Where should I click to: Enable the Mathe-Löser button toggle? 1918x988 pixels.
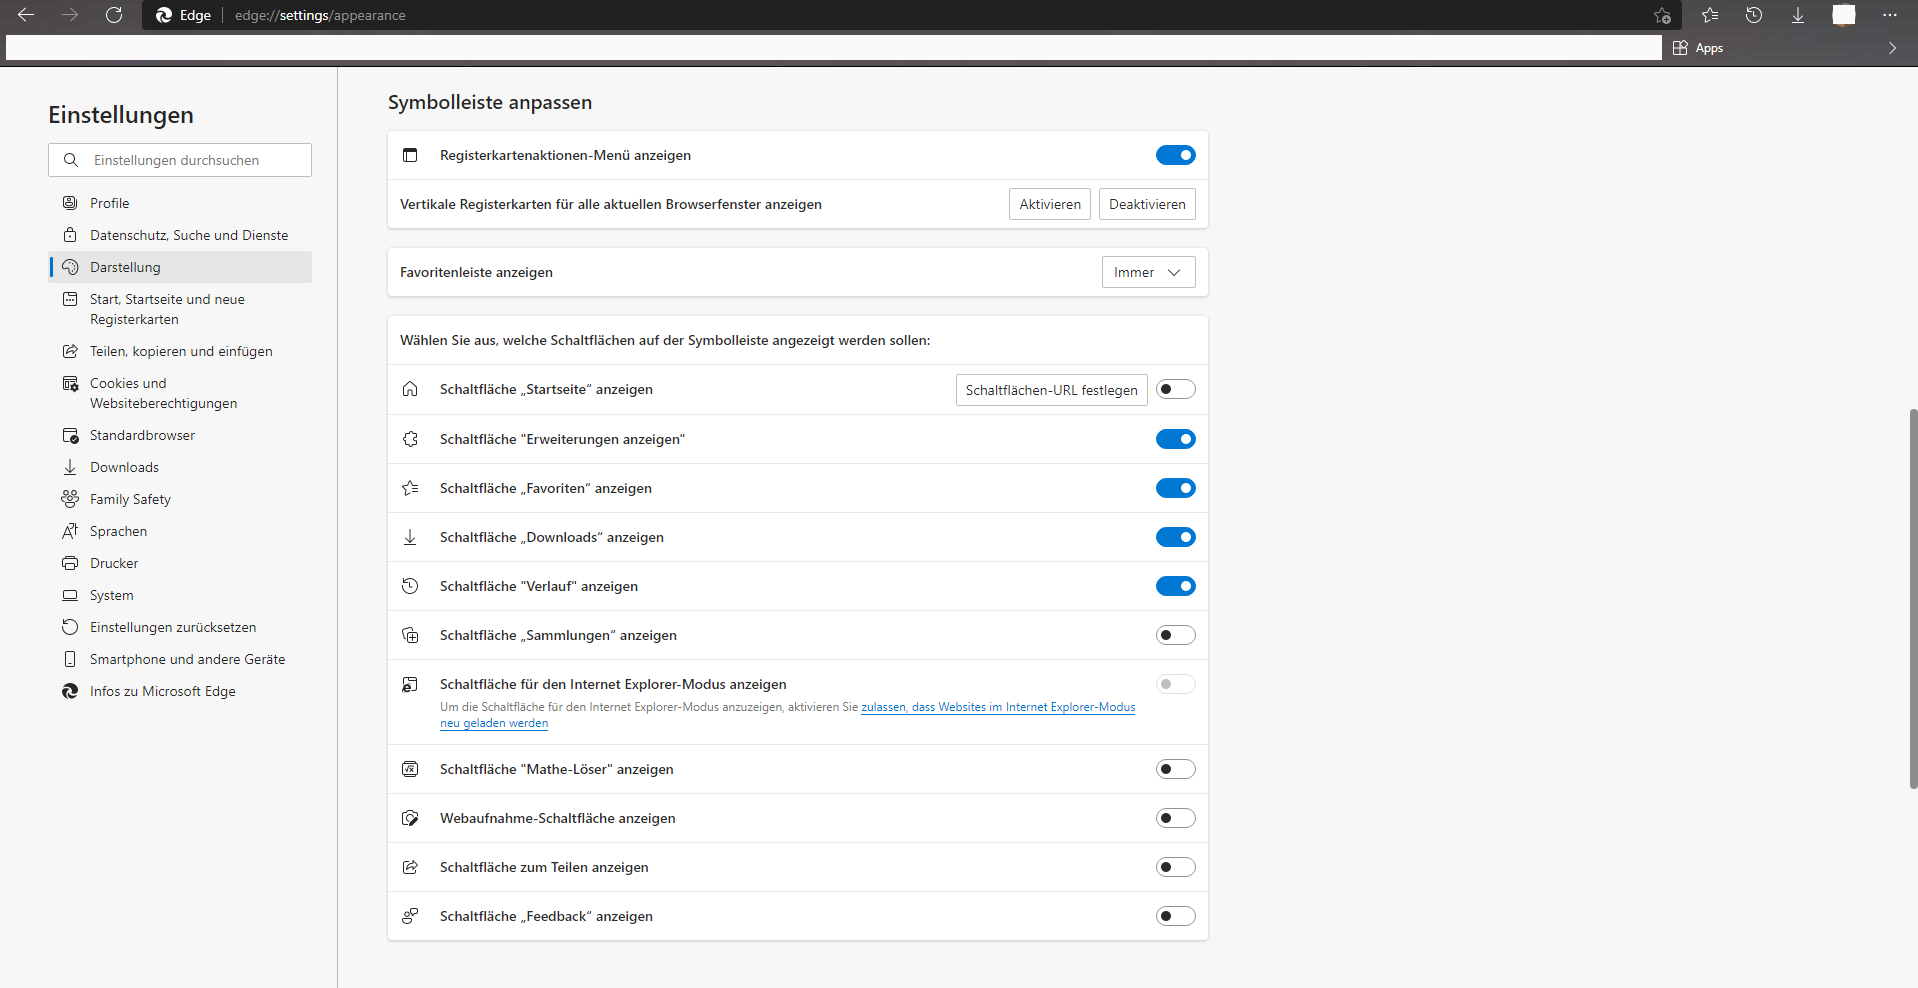(1175, 769)
